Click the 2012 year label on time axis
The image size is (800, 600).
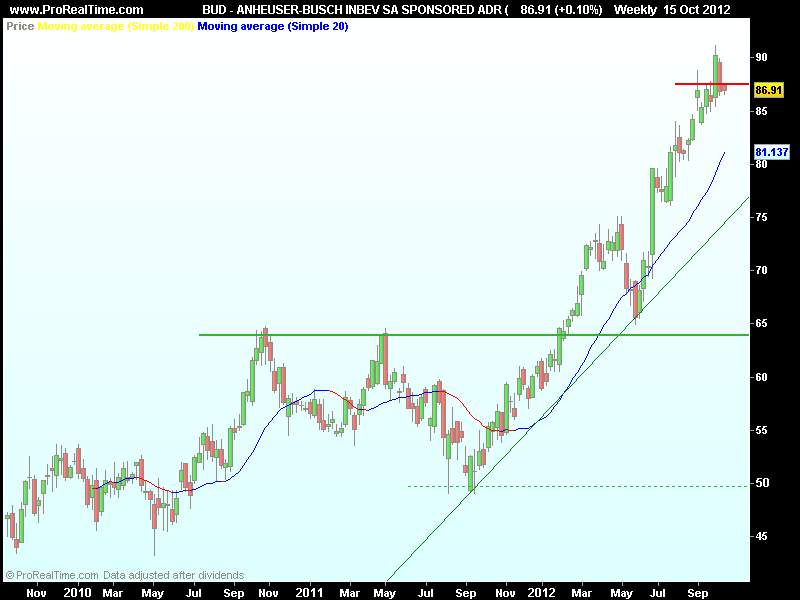(x=541, y=592)
